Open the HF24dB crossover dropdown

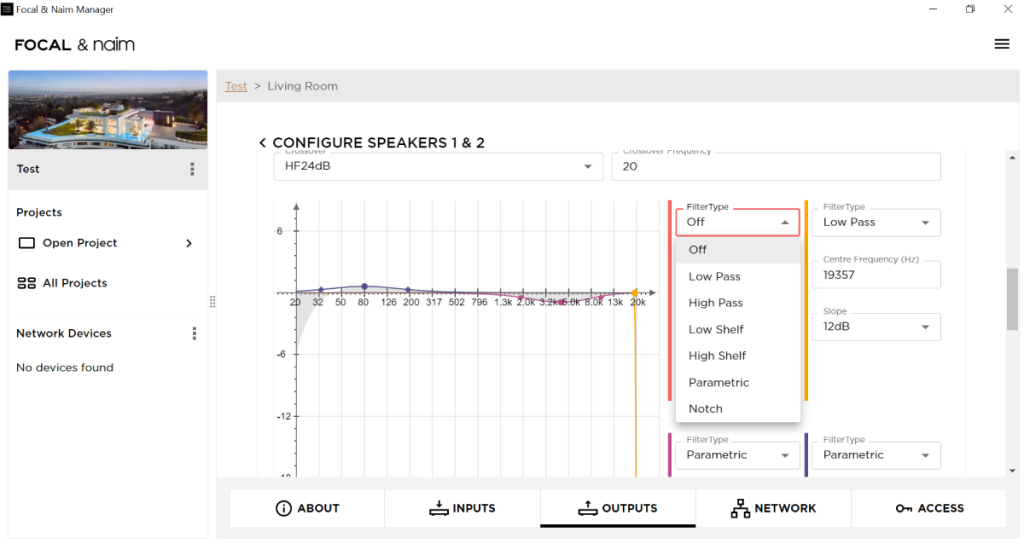[438, 167]
